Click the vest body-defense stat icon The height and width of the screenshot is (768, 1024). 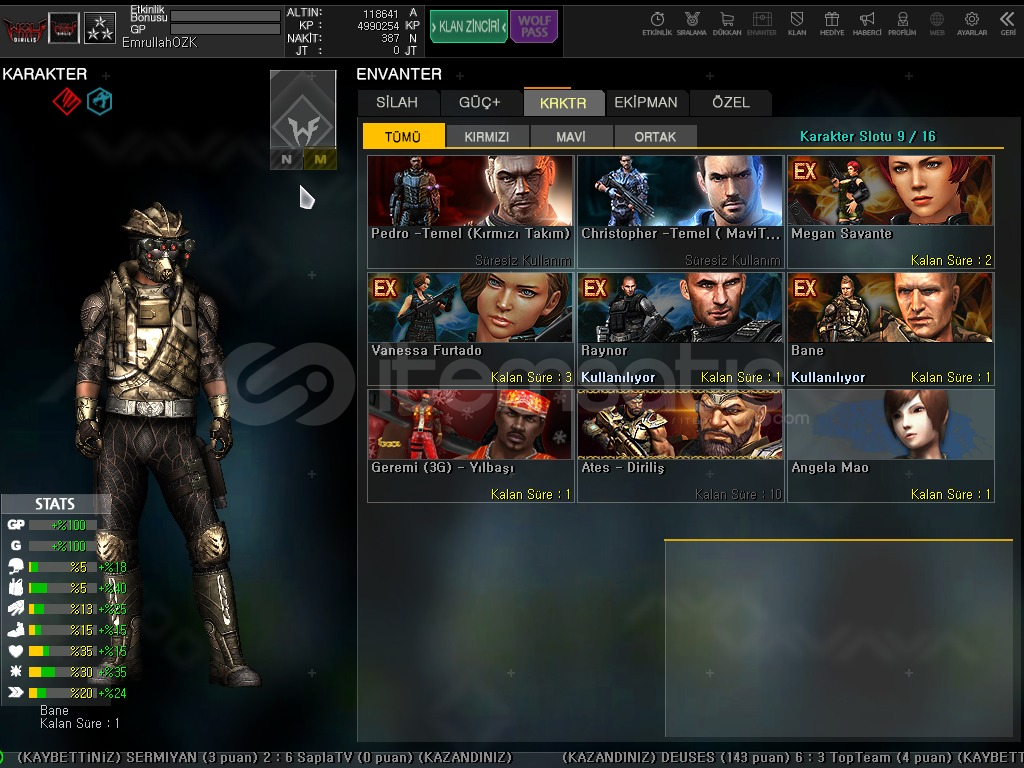click(16, 588)
